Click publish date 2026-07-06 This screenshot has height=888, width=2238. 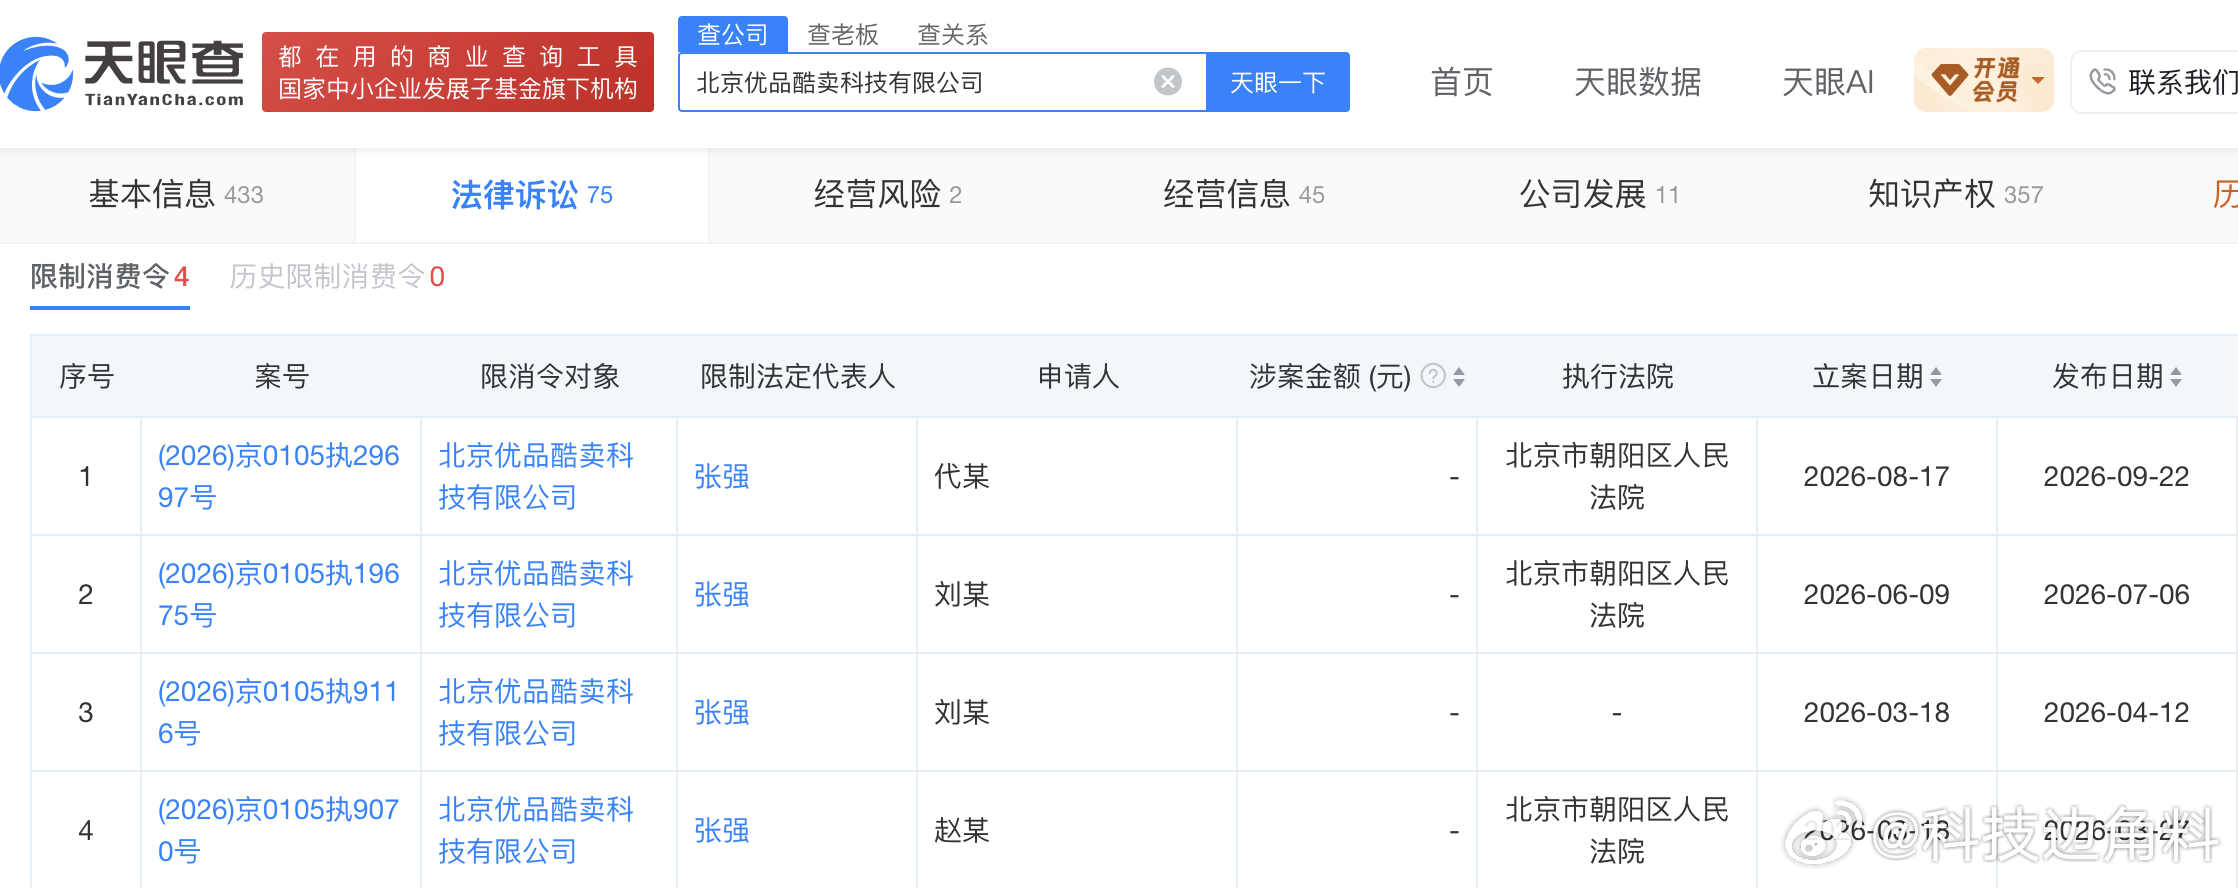coord(2116,594)
